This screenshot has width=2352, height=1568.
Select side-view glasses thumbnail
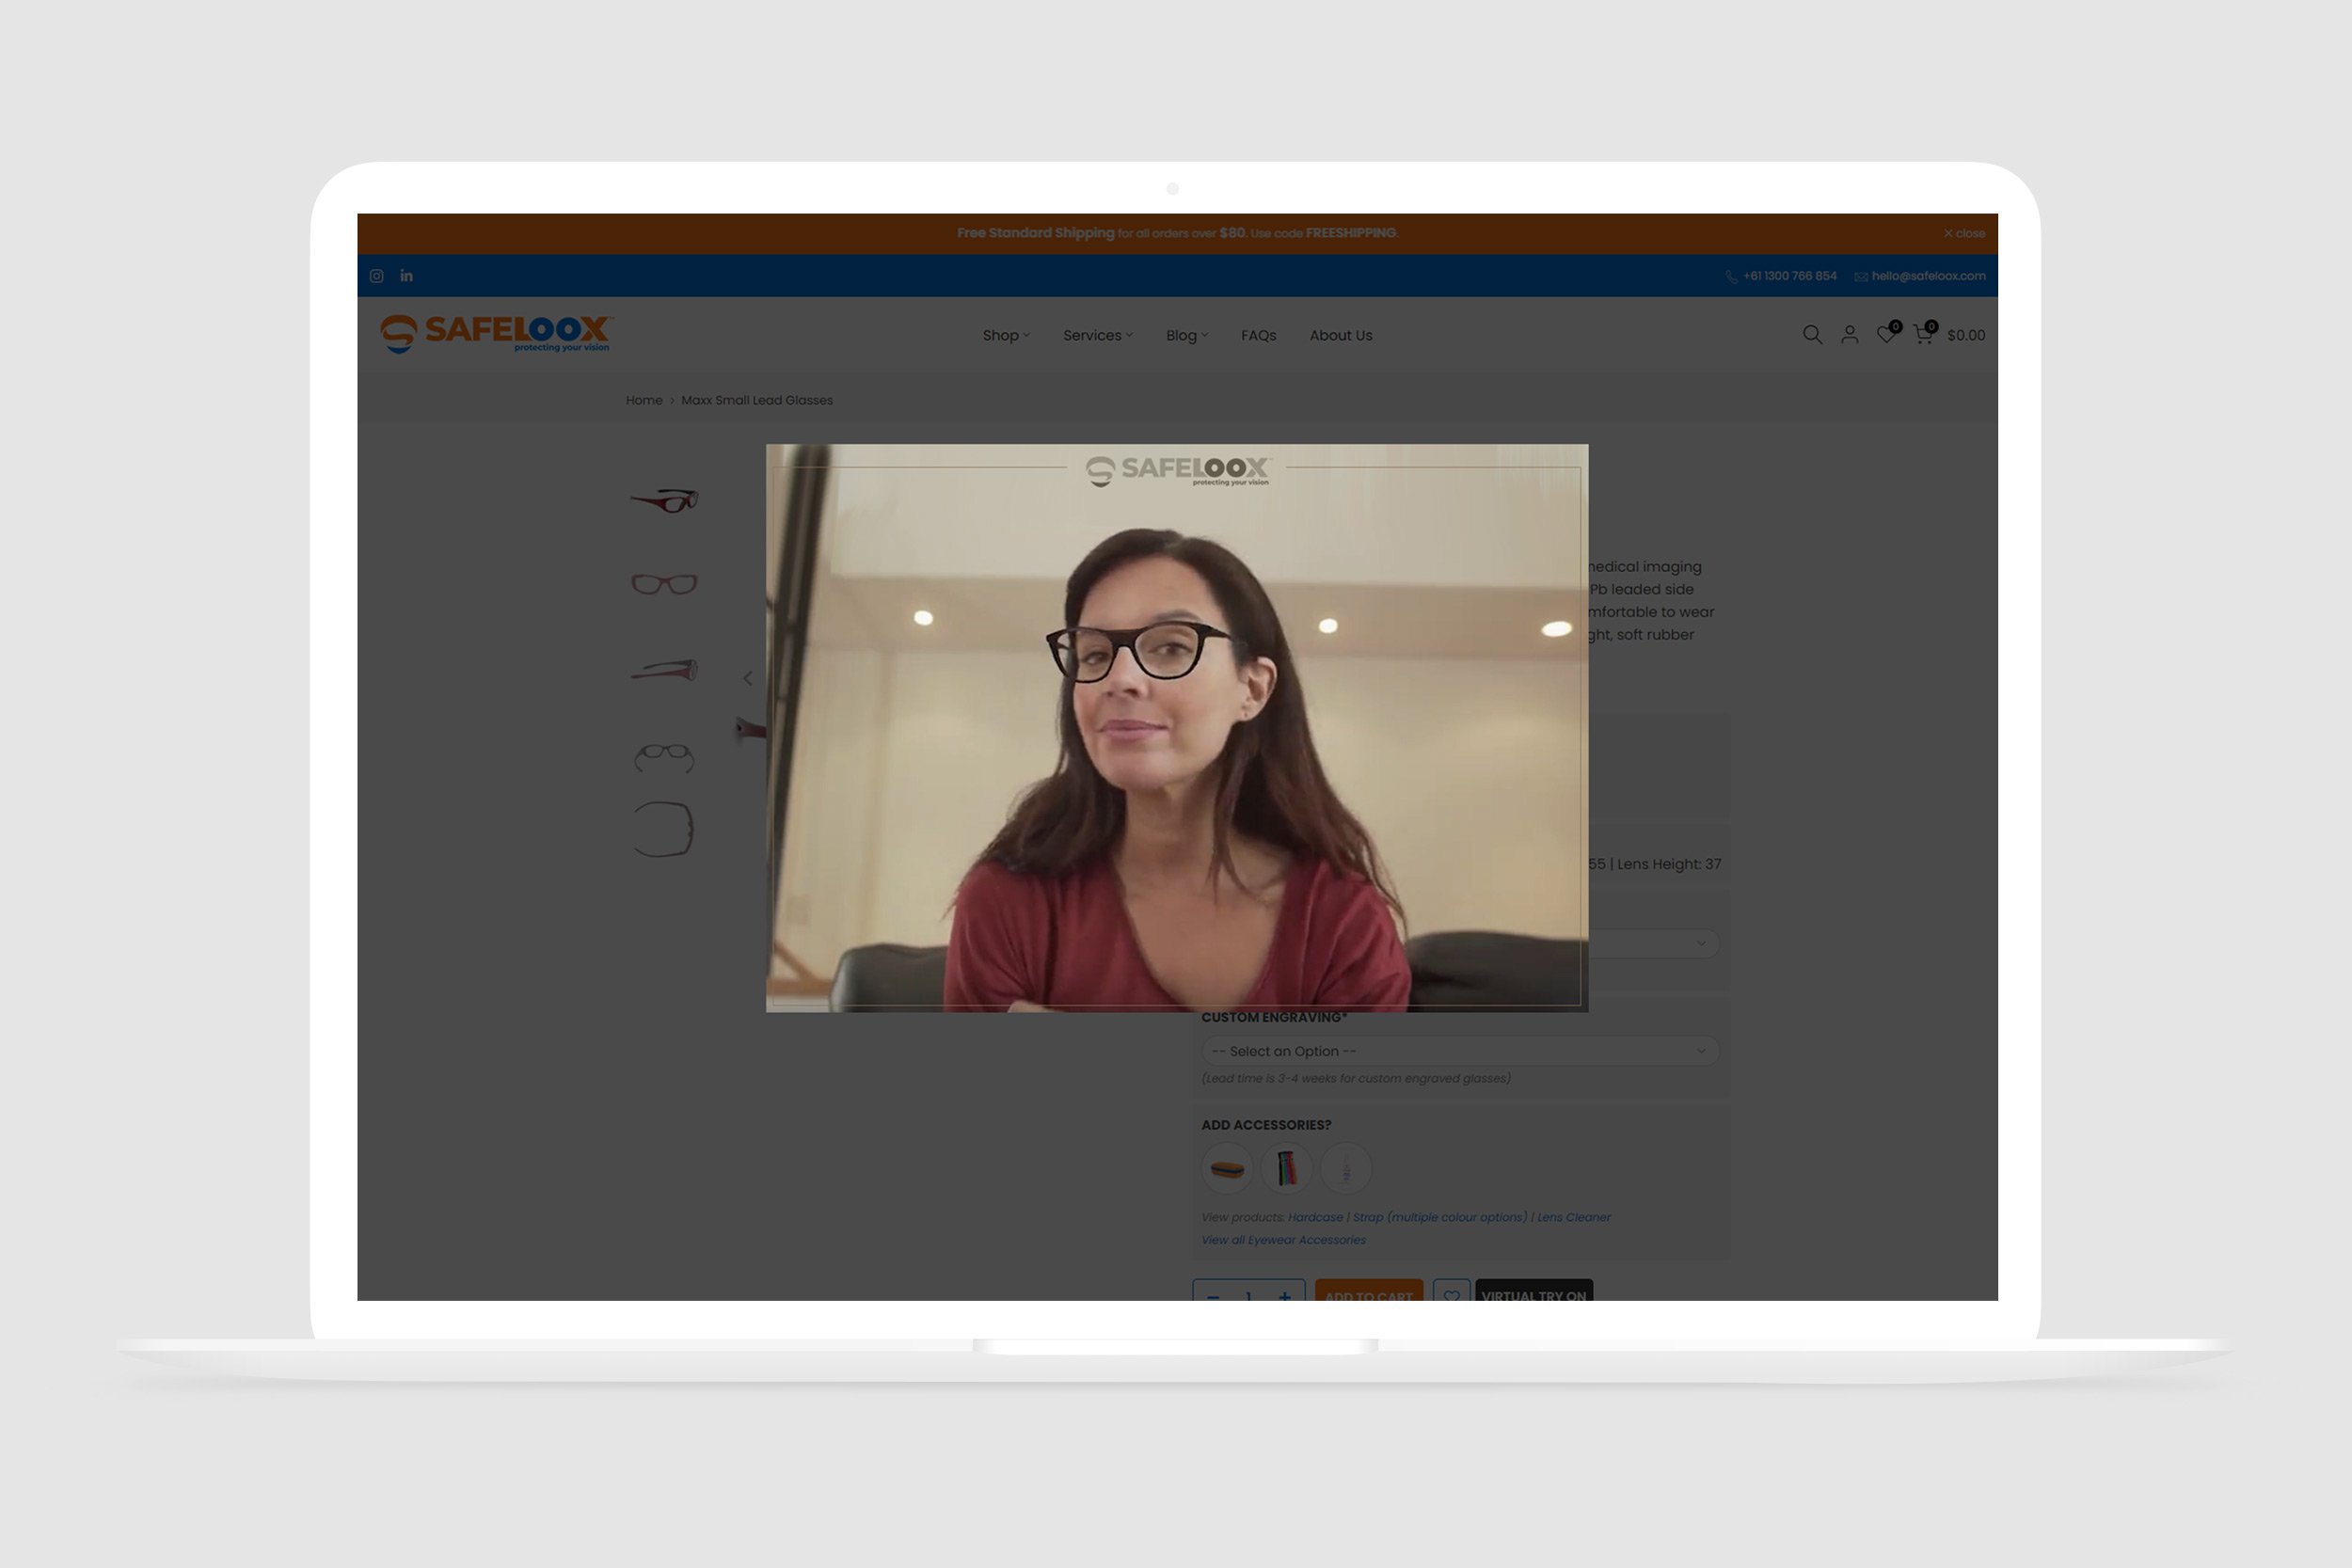click(664, 669)
